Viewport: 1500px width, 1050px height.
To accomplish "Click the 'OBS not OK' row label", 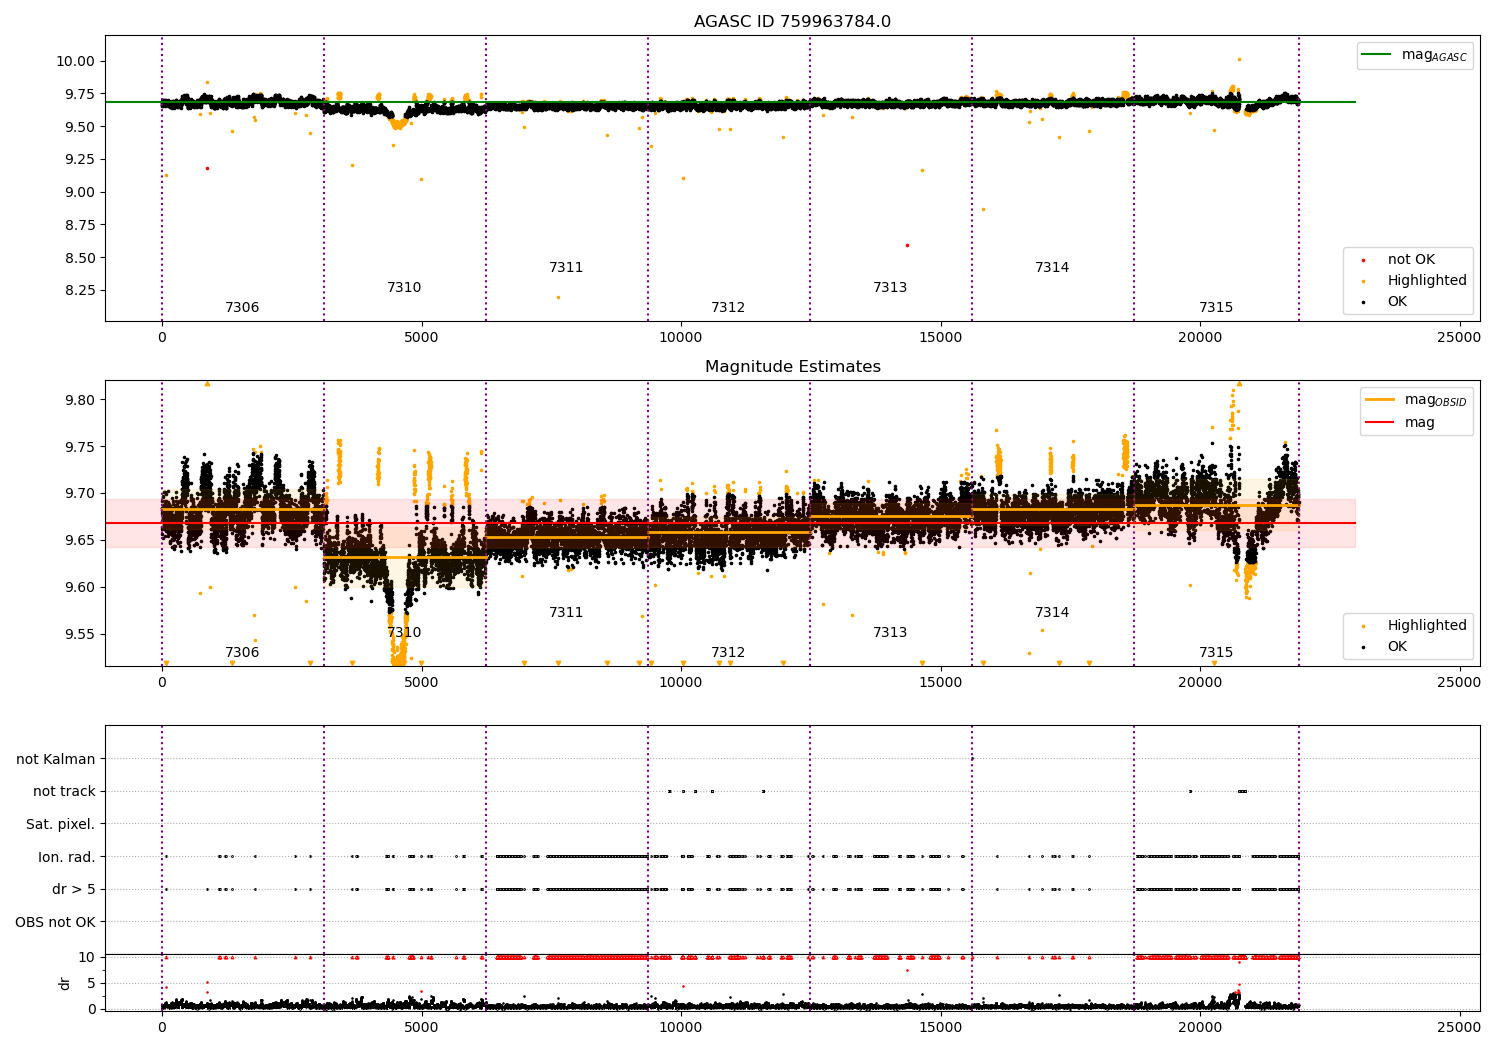I will pyautogui.click(x=55, y=922).
